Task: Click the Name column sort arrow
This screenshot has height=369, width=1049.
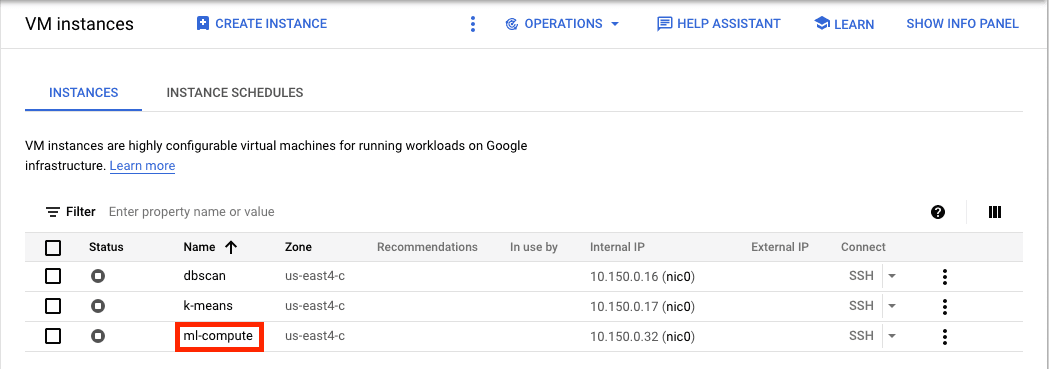Action: [x=231, y=247]
